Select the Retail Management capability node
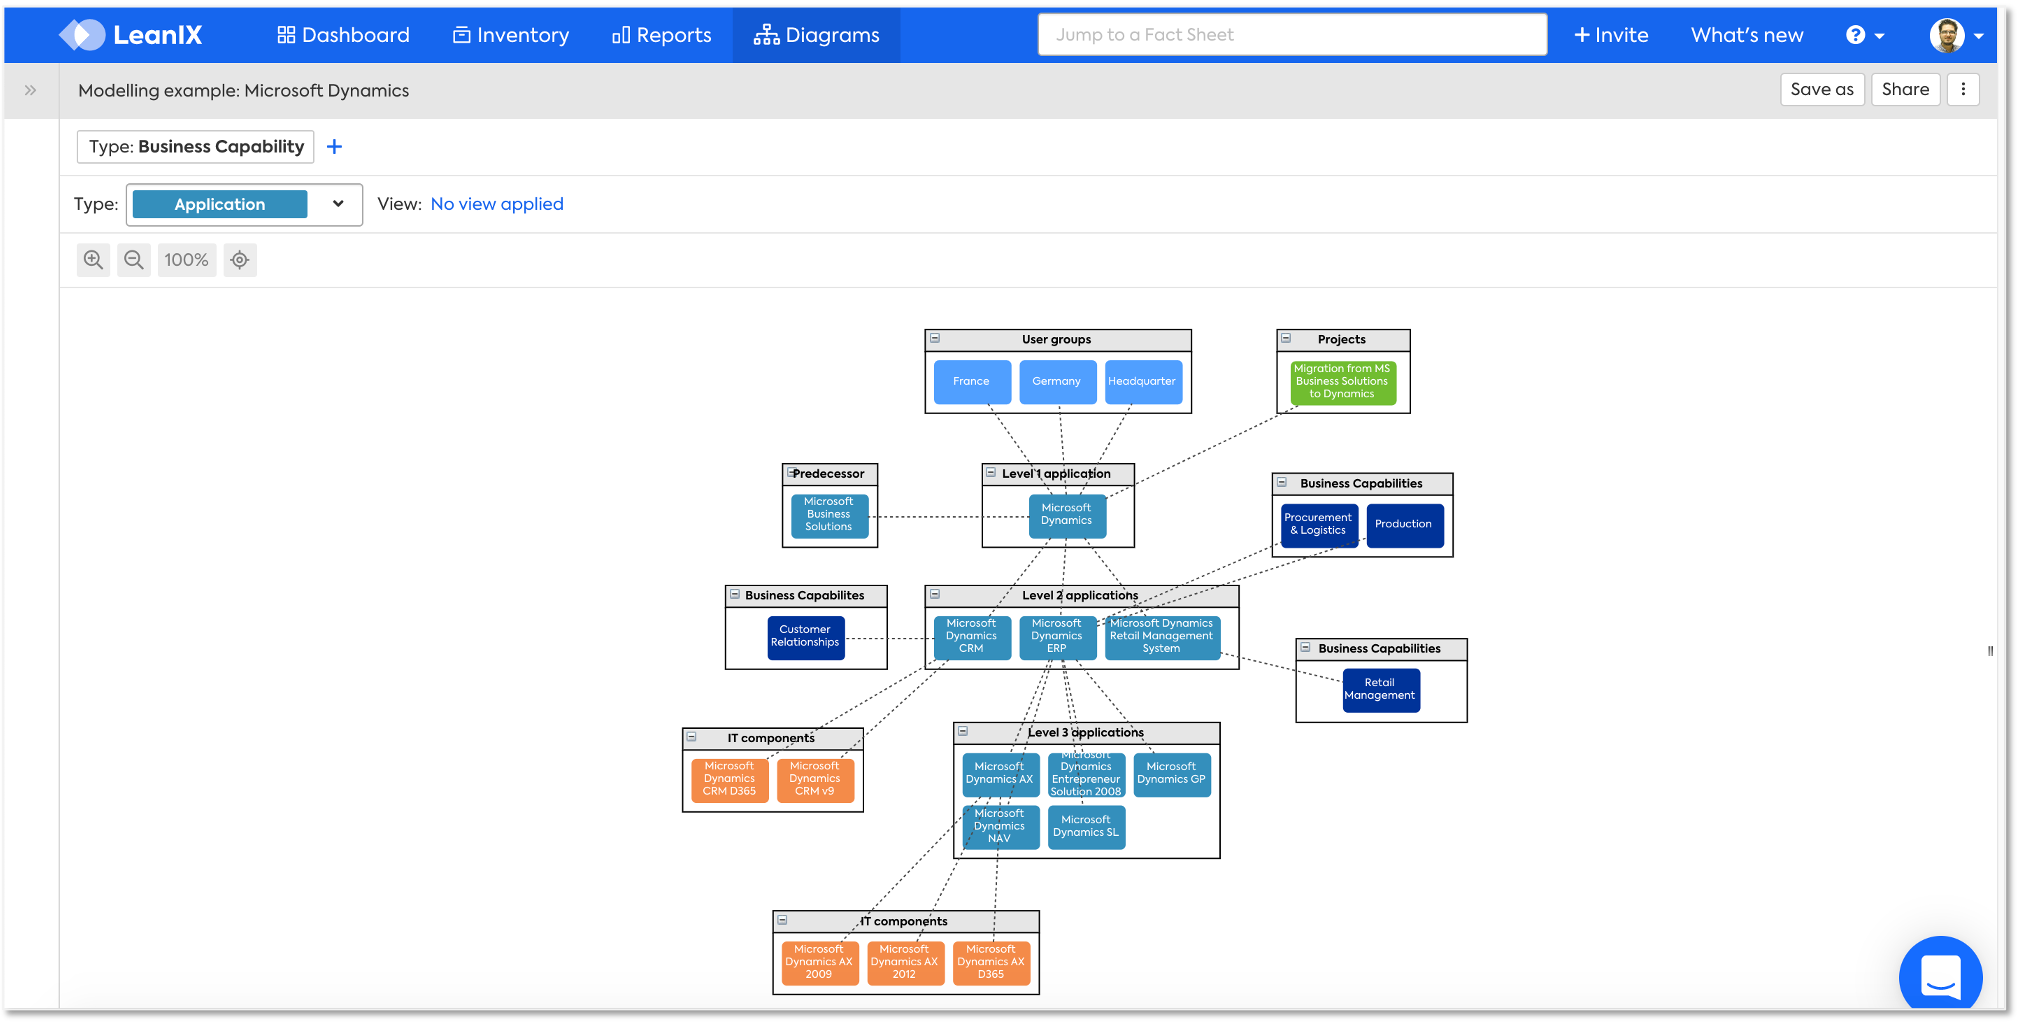Viewport: 2018px width, 1022px height. coord(1381,690)
